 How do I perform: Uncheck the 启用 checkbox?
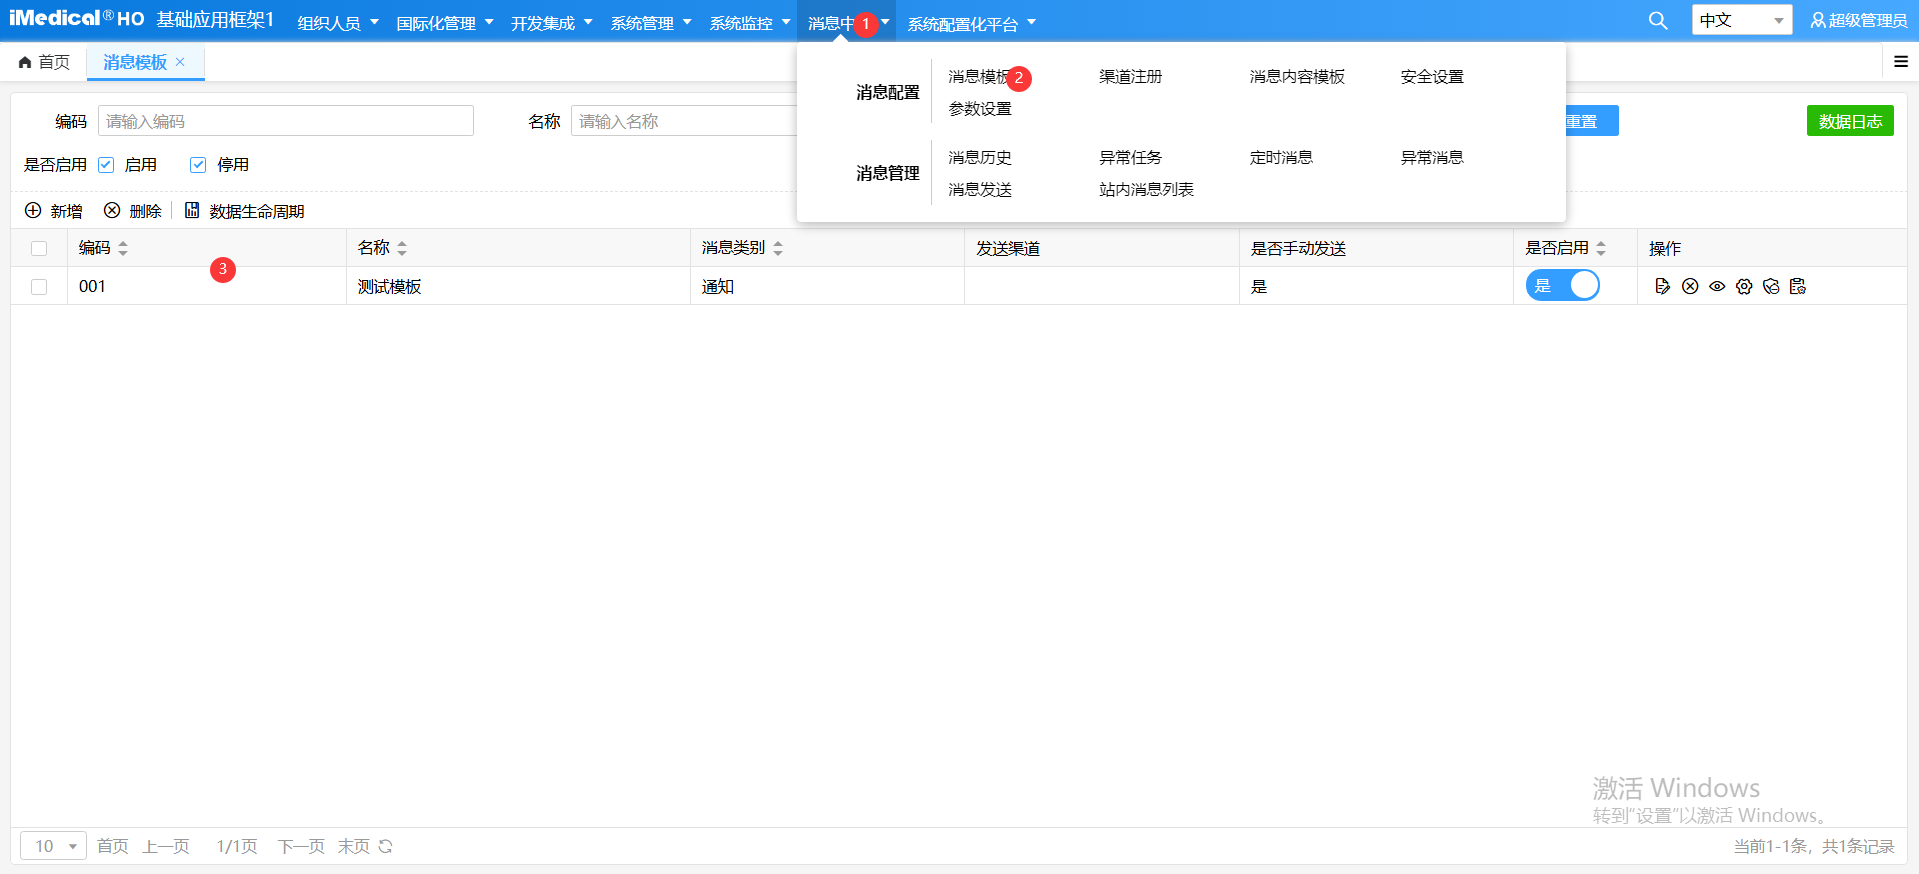tap(107, 165)
